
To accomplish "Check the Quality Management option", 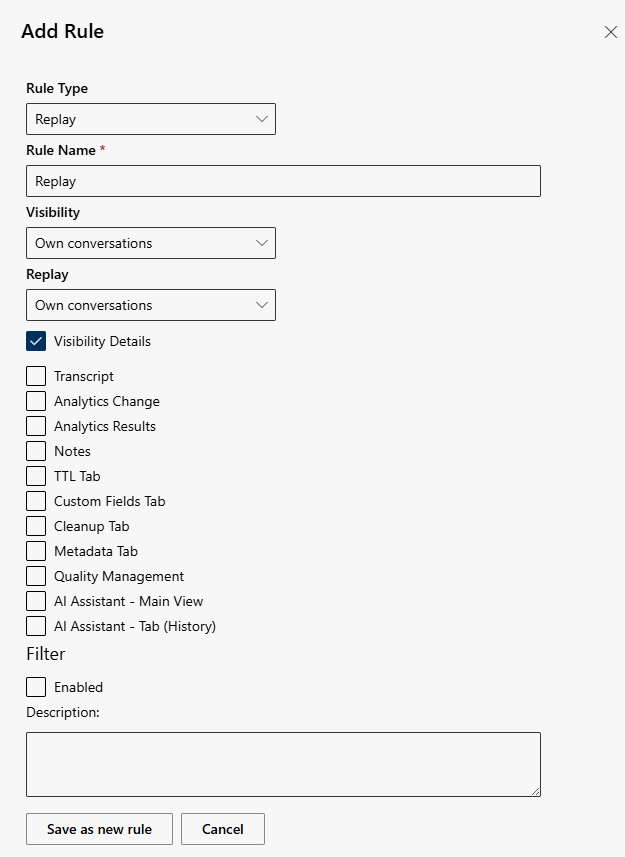I will click(x=36, y=576).
